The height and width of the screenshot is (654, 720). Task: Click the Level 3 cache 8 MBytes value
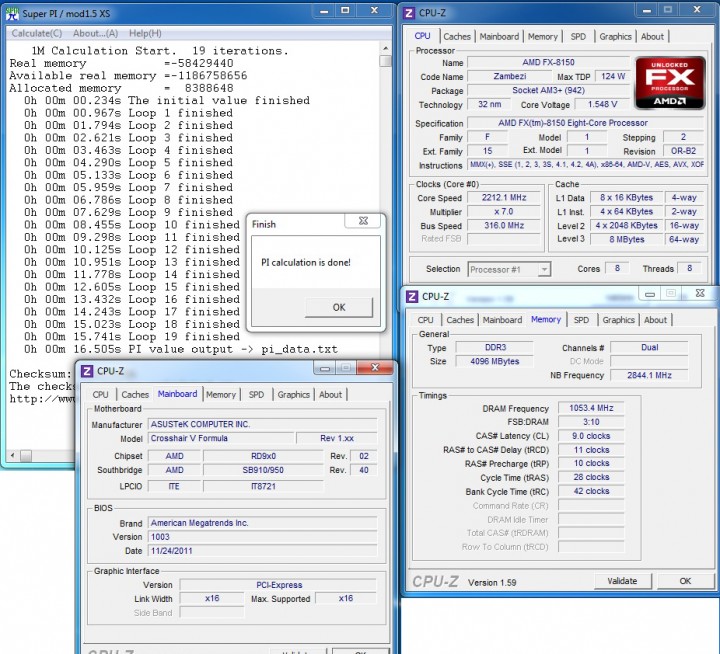pyautogui.click(x=626, y=239)
